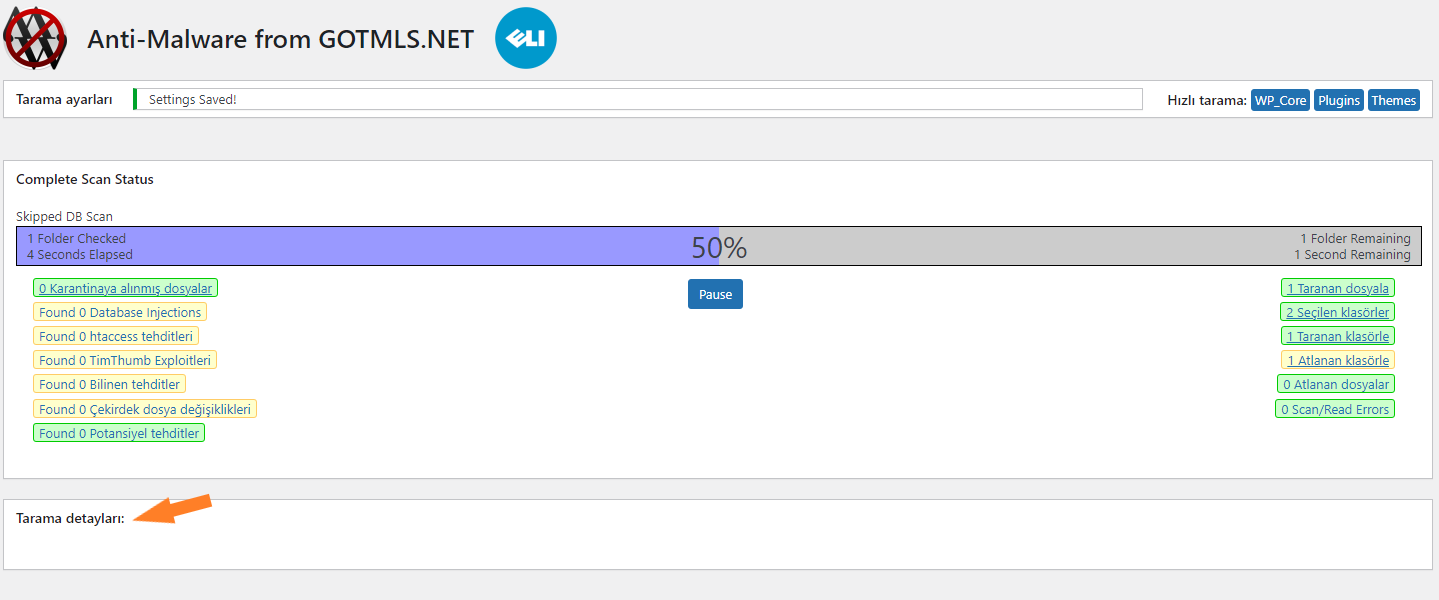This screenshot has height=600, width=1439.
Task: Open 0 Karantinaya alınmış dosyalar link
Action: click(x=125, y=288)
